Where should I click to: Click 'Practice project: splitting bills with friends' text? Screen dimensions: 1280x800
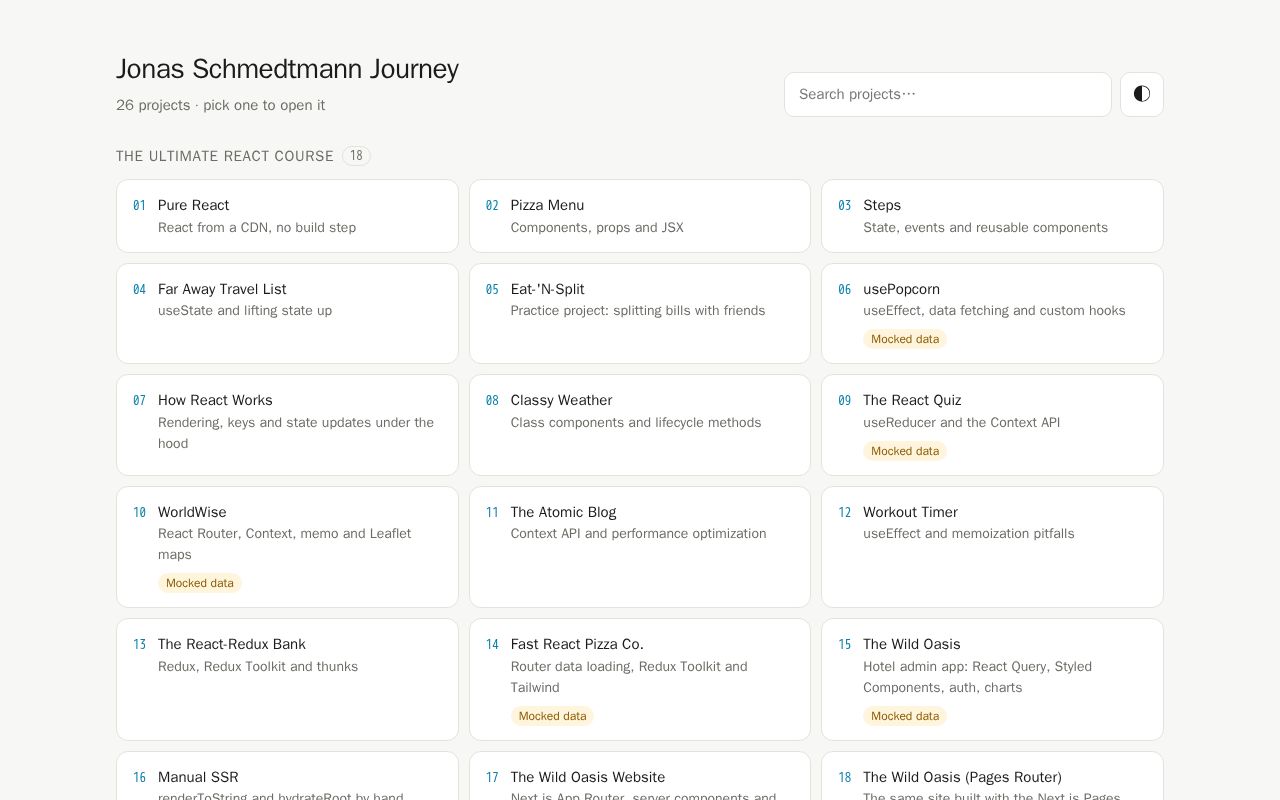point(638,310)
